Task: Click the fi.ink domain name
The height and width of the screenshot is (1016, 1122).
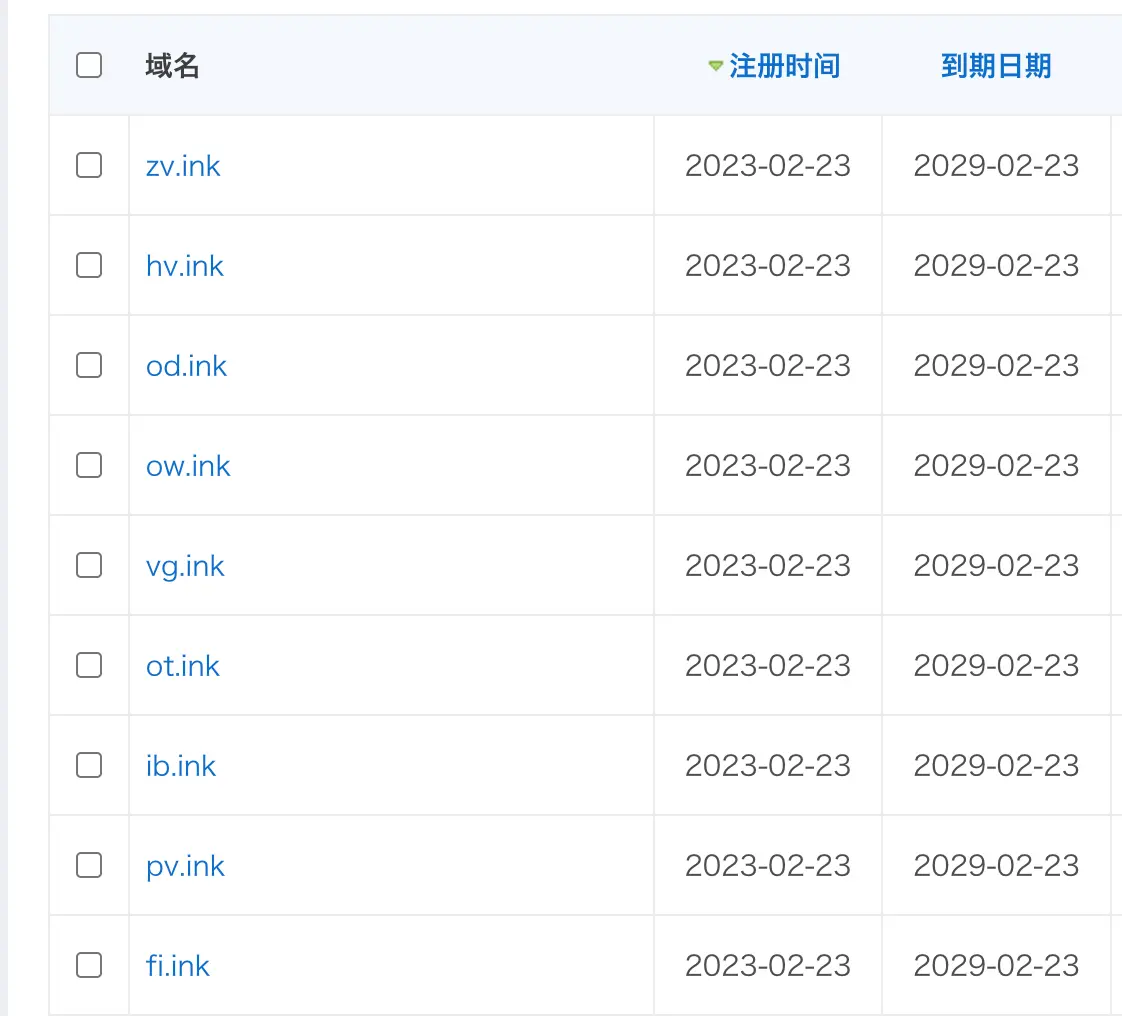Action: [x=177, y=966]
